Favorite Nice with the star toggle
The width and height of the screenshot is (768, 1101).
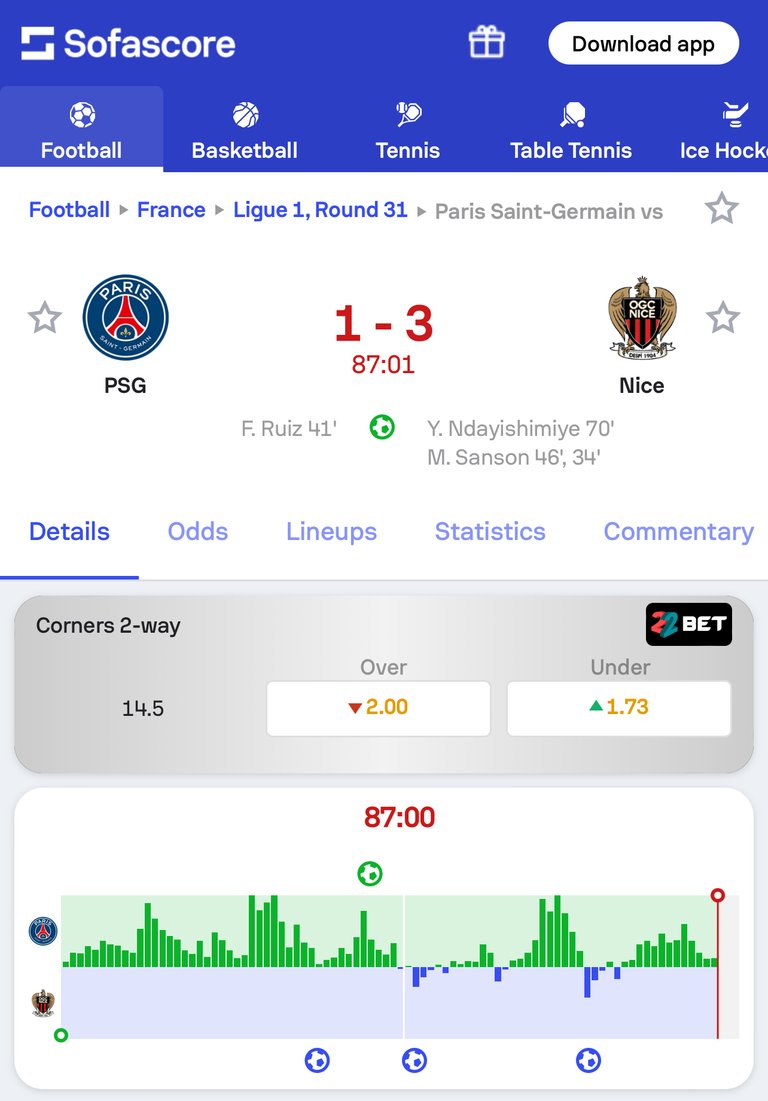723,317
